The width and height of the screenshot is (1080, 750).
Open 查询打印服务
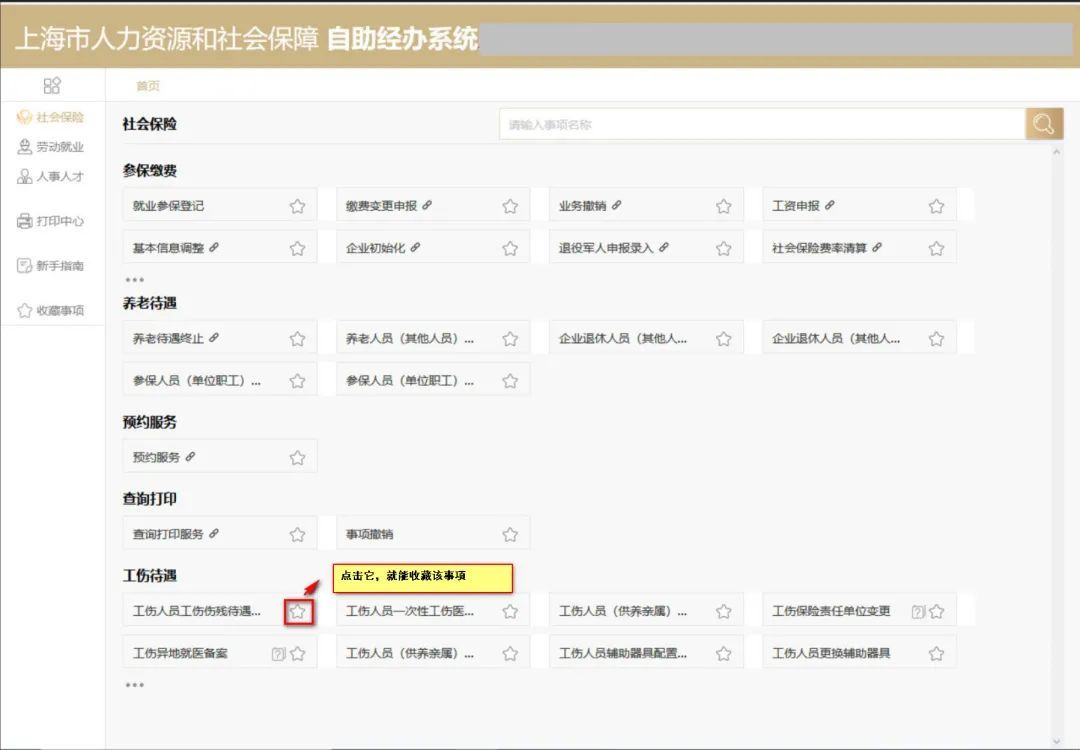coord(220,534)
